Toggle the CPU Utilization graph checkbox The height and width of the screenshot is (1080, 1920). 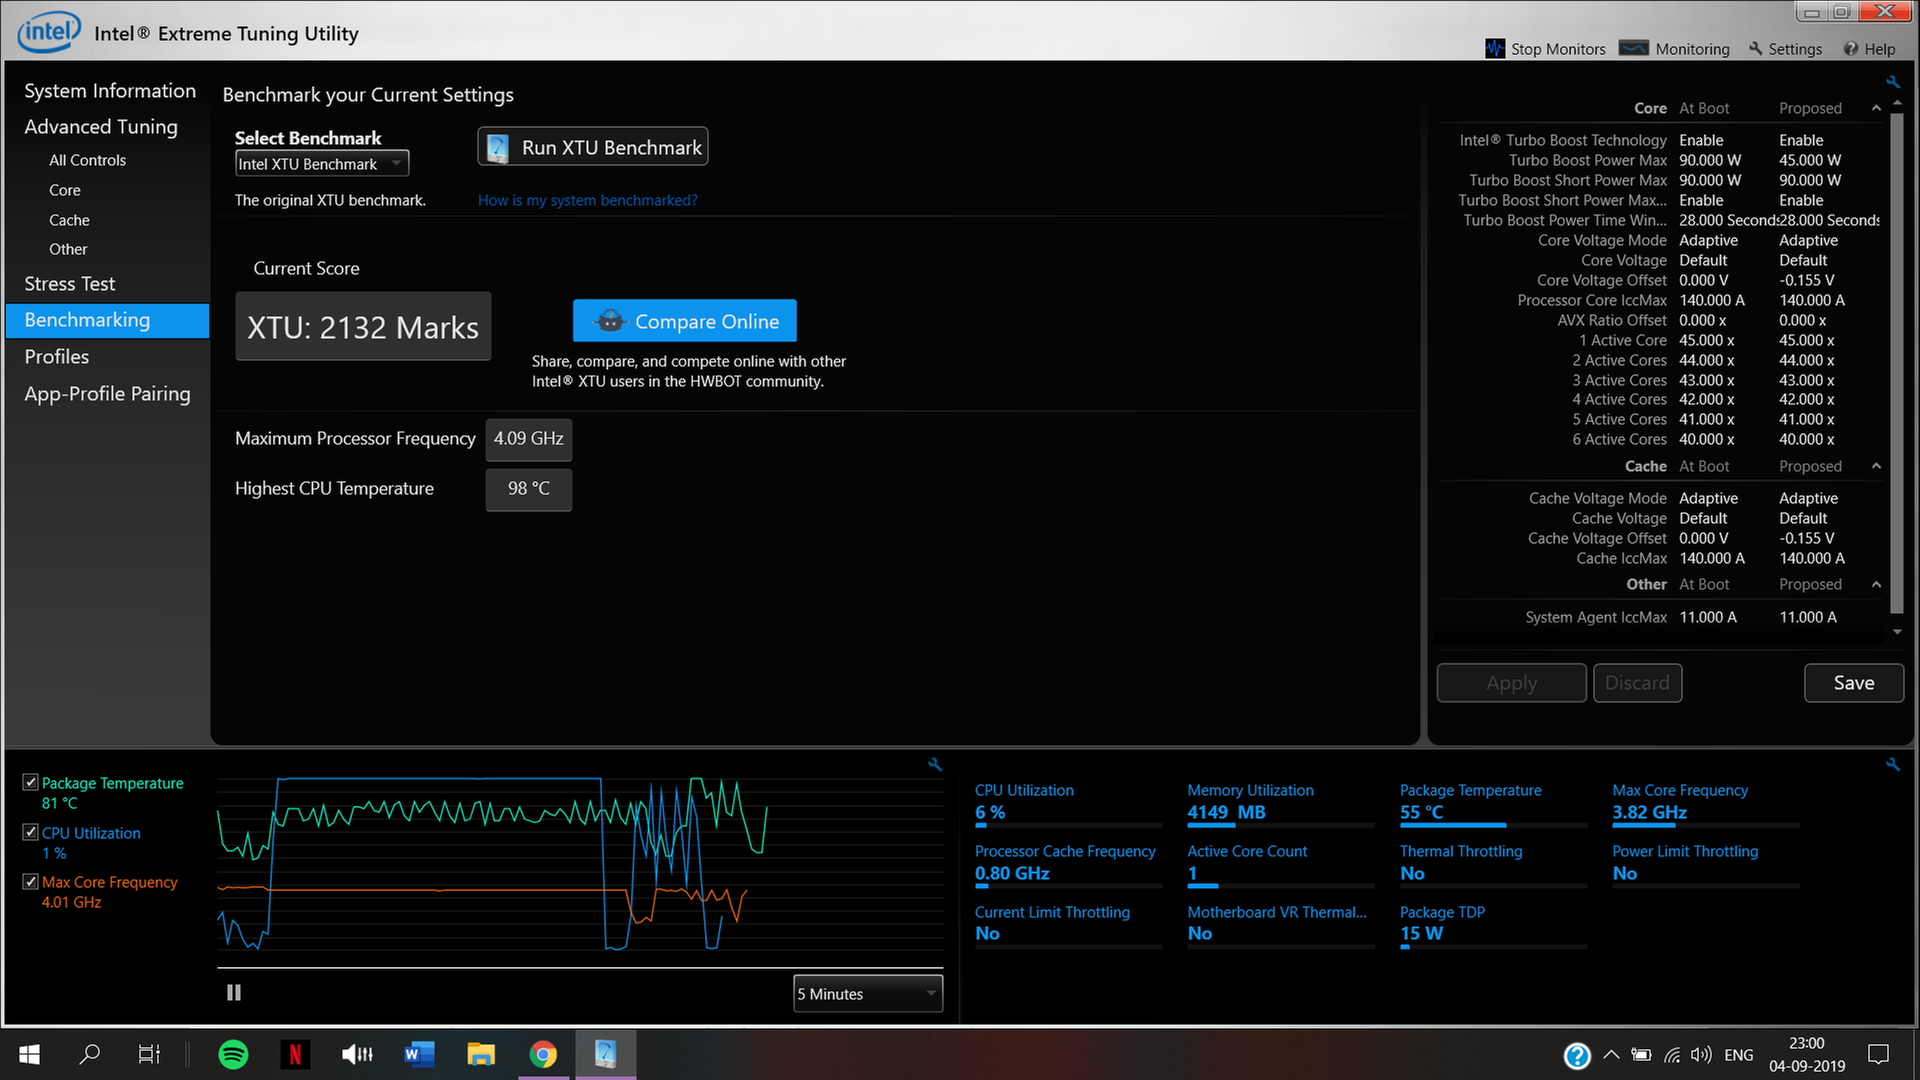click(31, 832)
